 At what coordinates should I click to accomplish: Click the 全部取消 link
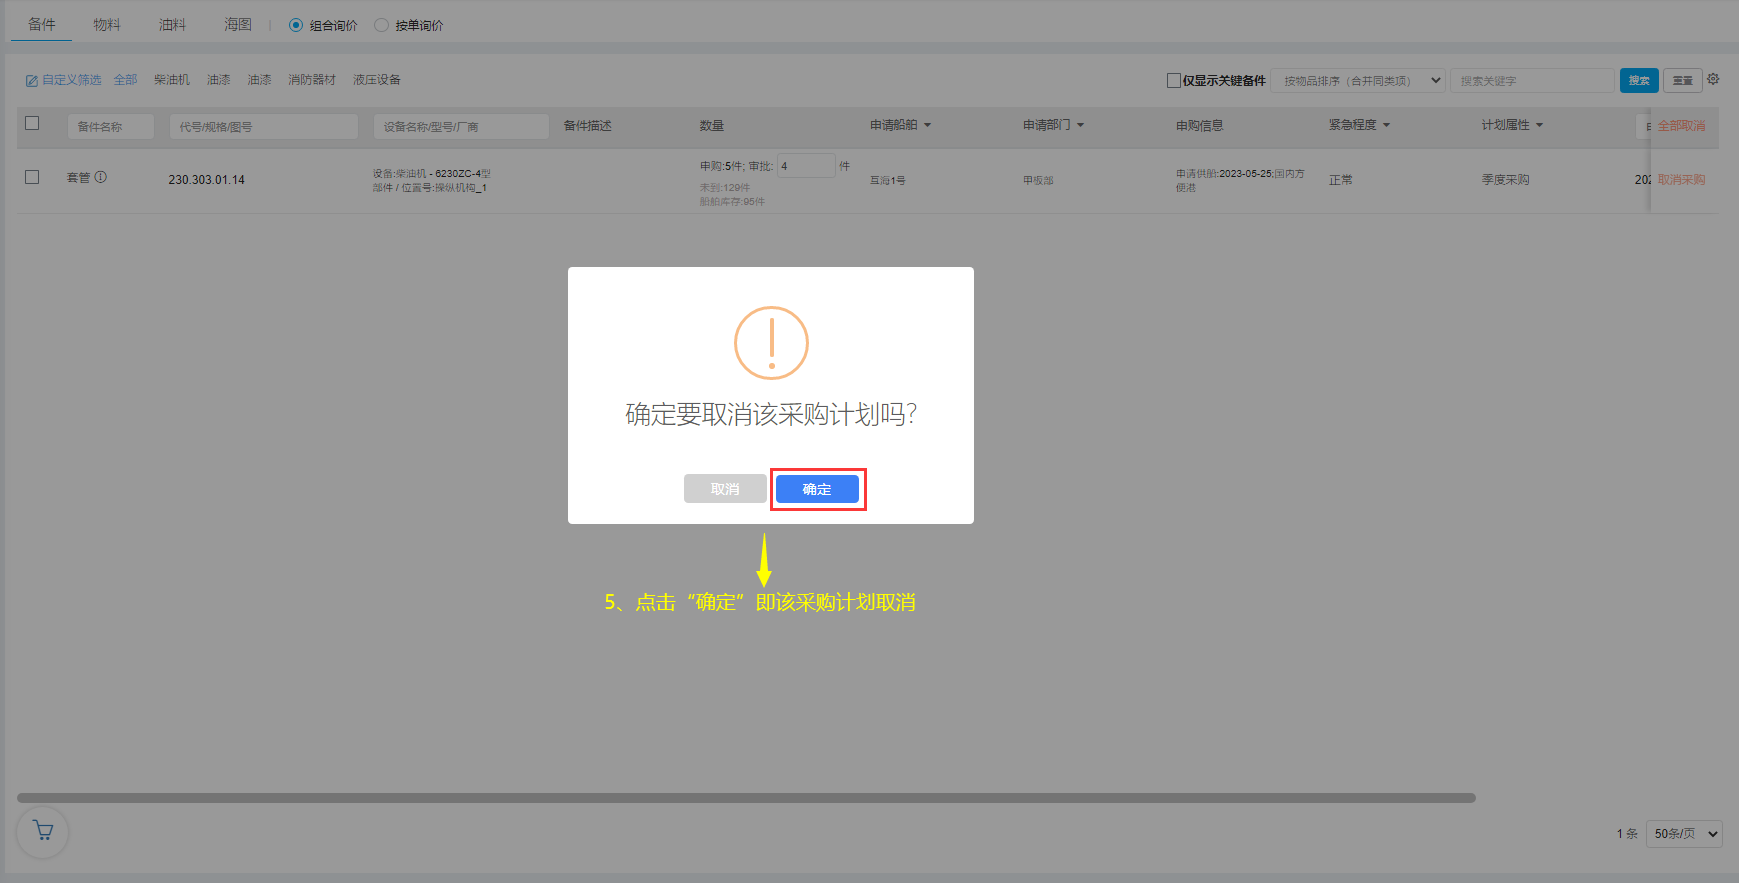coord(1681,126)
